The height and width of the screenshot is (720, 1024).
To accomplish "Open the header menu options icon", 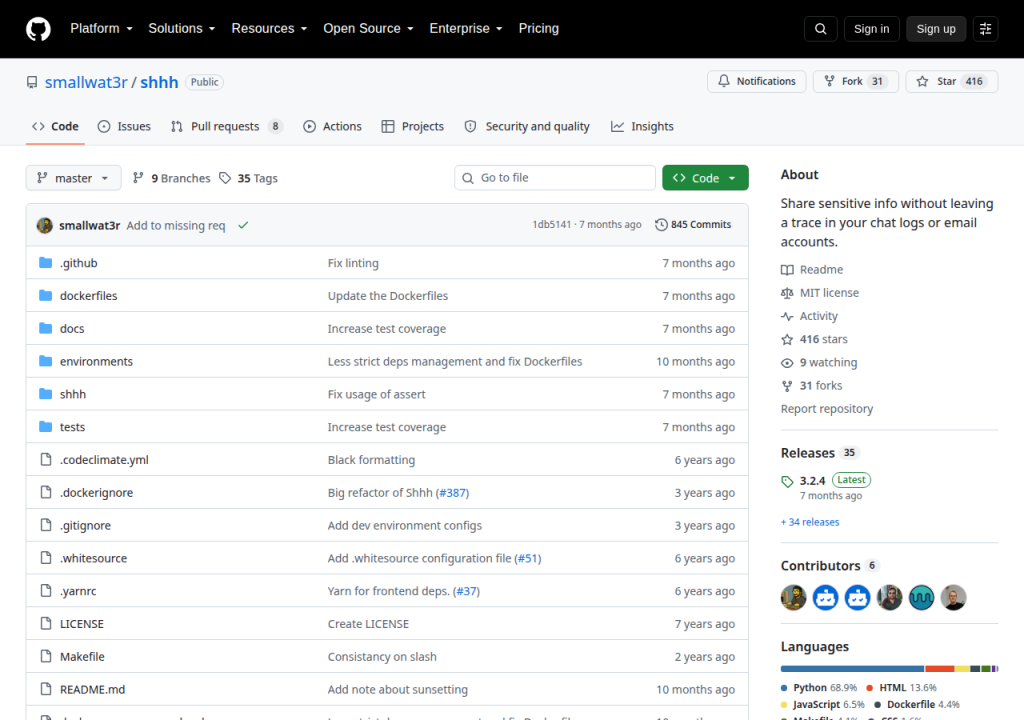I will point(985,29).
